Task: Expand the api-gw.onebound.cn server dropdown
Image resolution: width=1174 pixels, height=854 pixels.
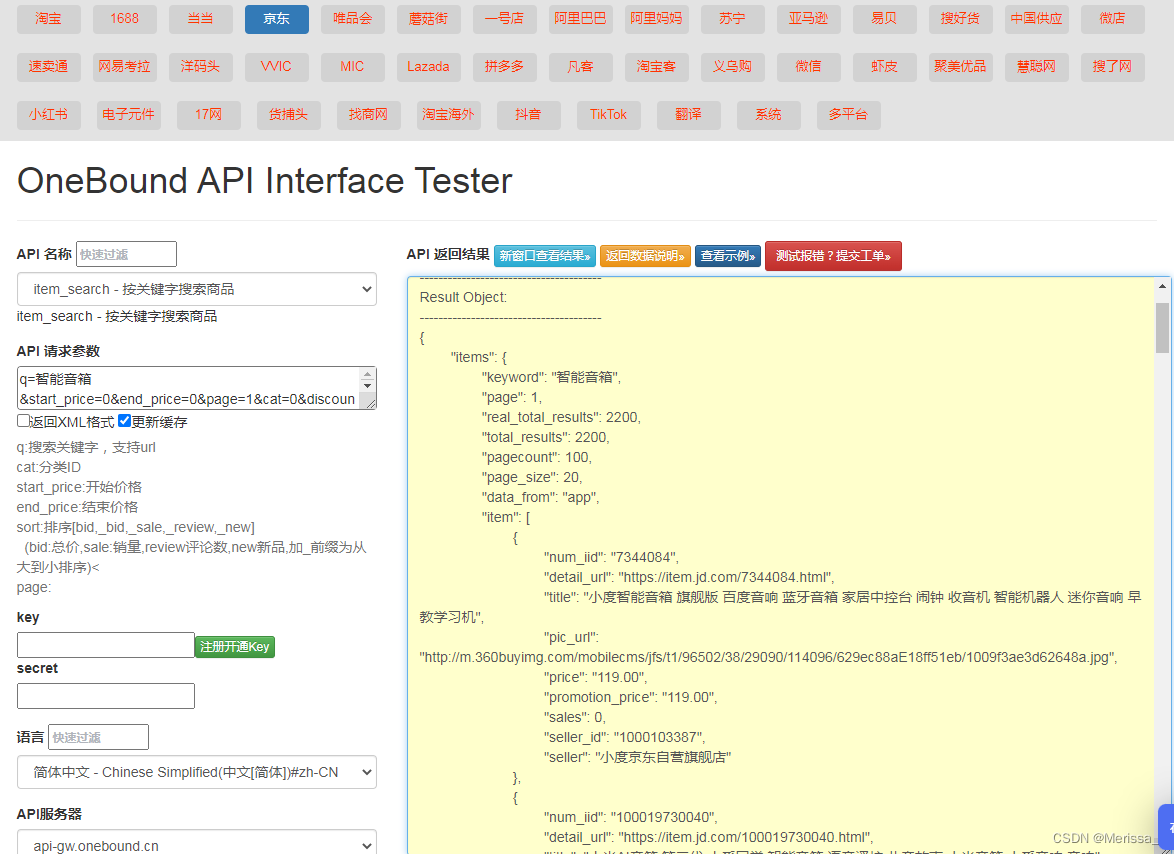Action: tap(197, 842)
